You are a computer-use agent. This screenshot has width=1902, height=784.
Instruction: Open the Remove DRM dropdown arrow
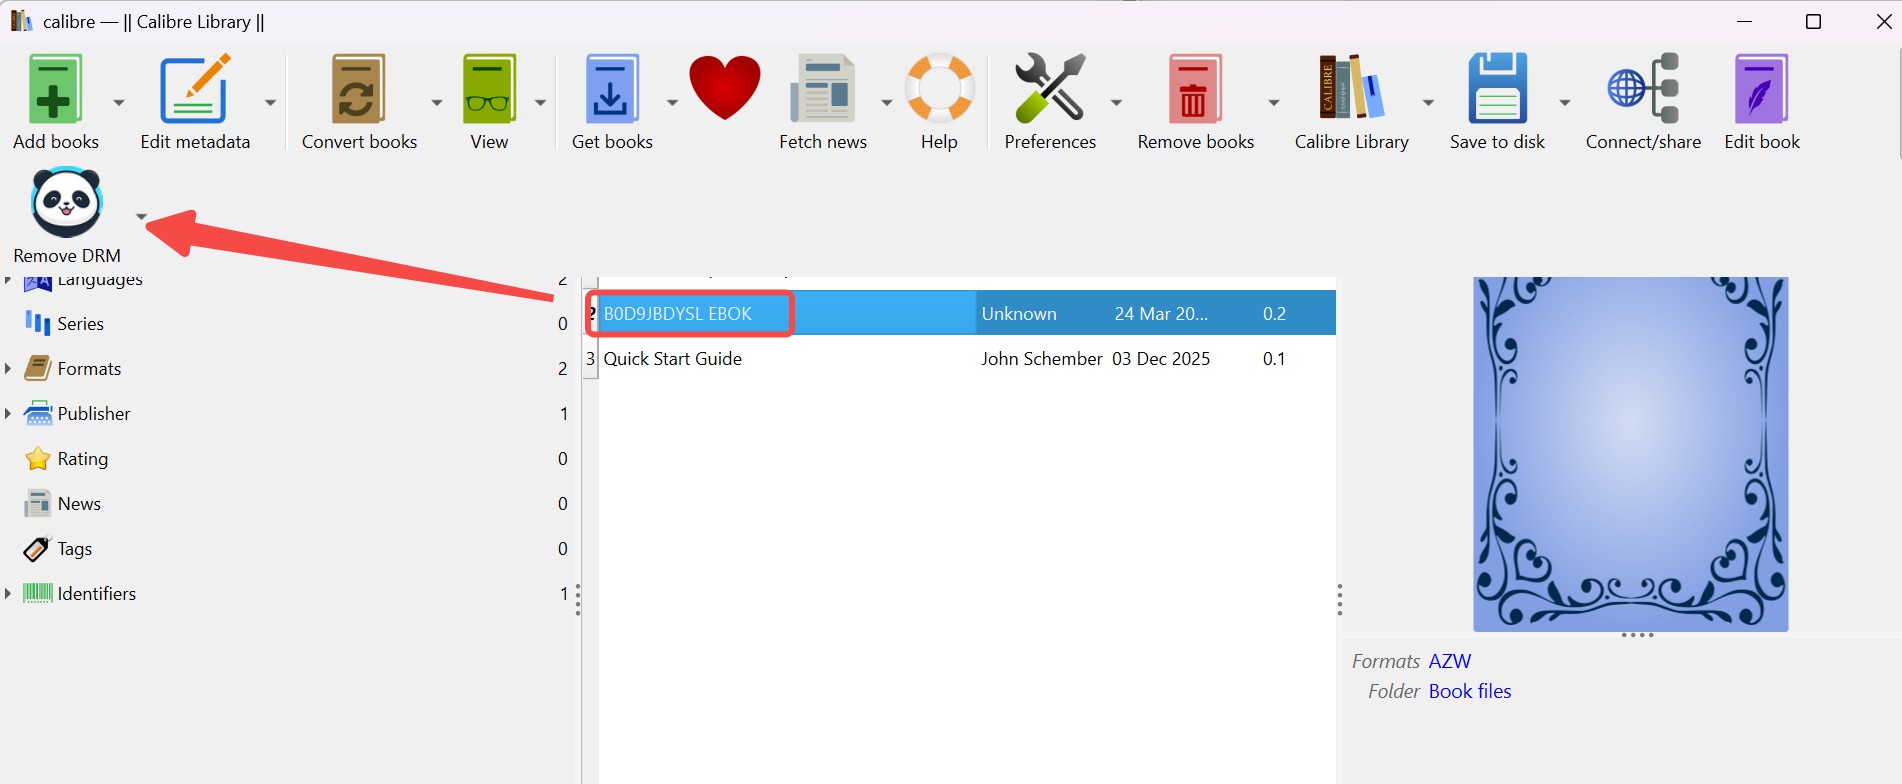[x=141, y=216]
